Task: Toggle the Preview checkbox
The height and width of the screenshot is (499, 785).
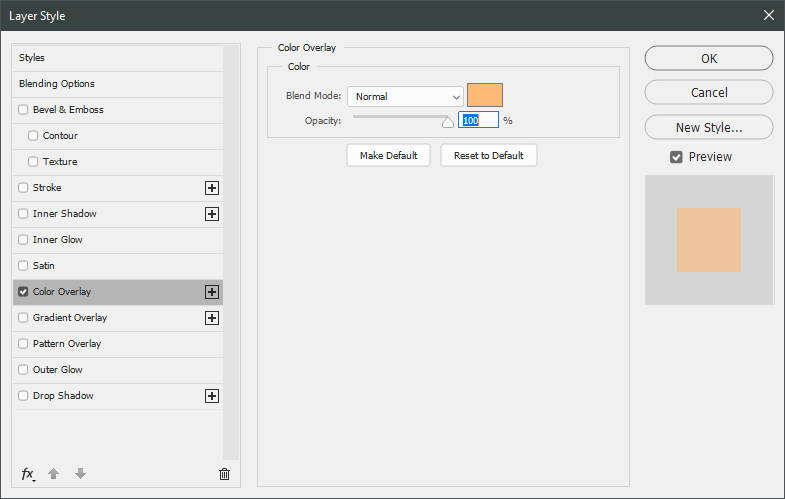Action: [676, 157]
